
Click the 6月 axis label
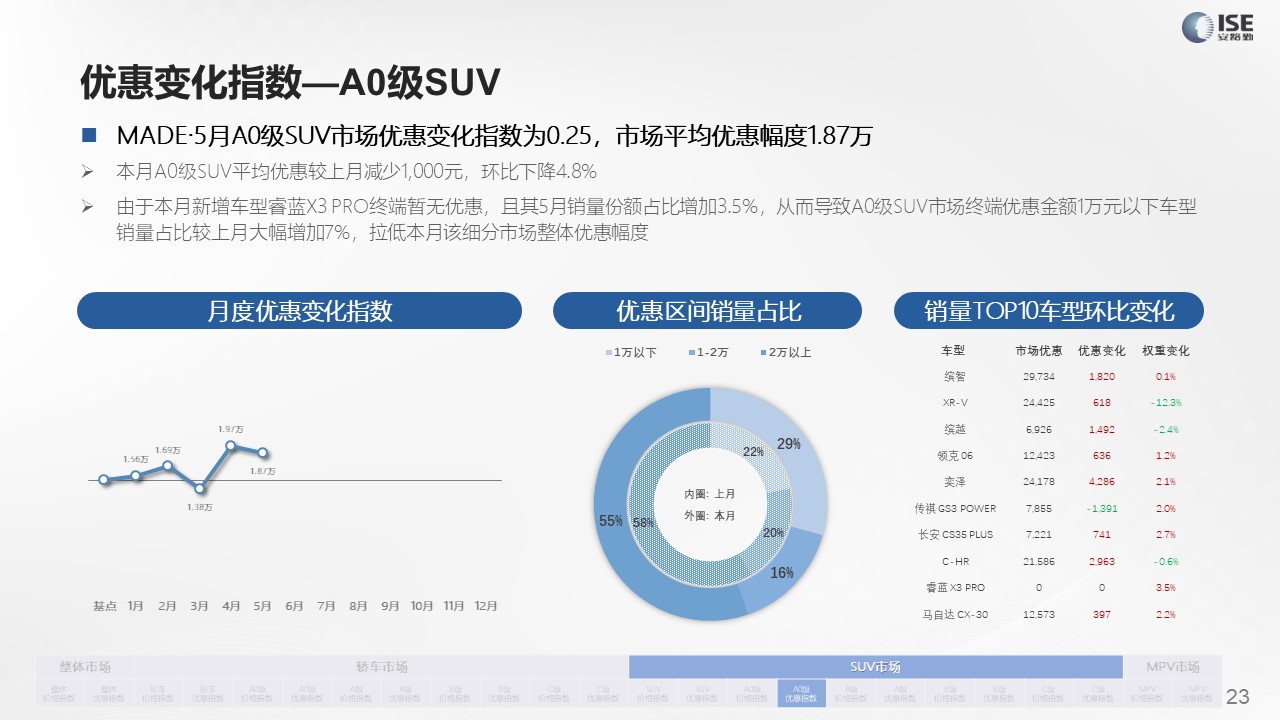[295, 606]
